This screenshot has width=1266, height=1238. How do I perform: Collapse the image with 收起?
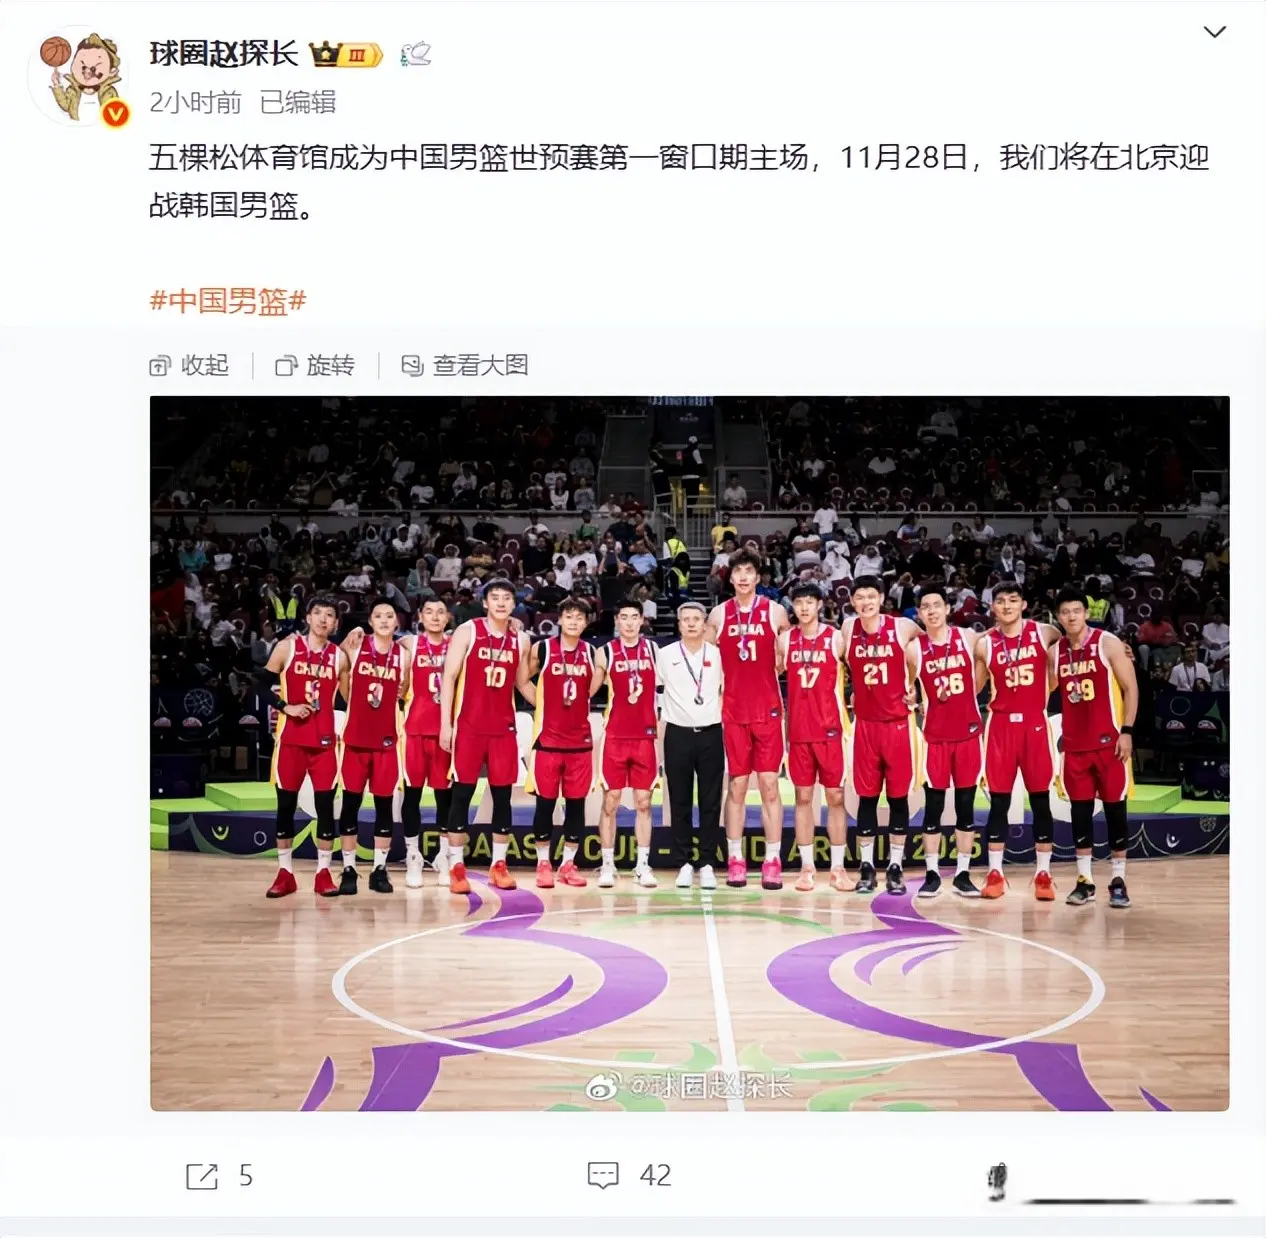[189, 366]
